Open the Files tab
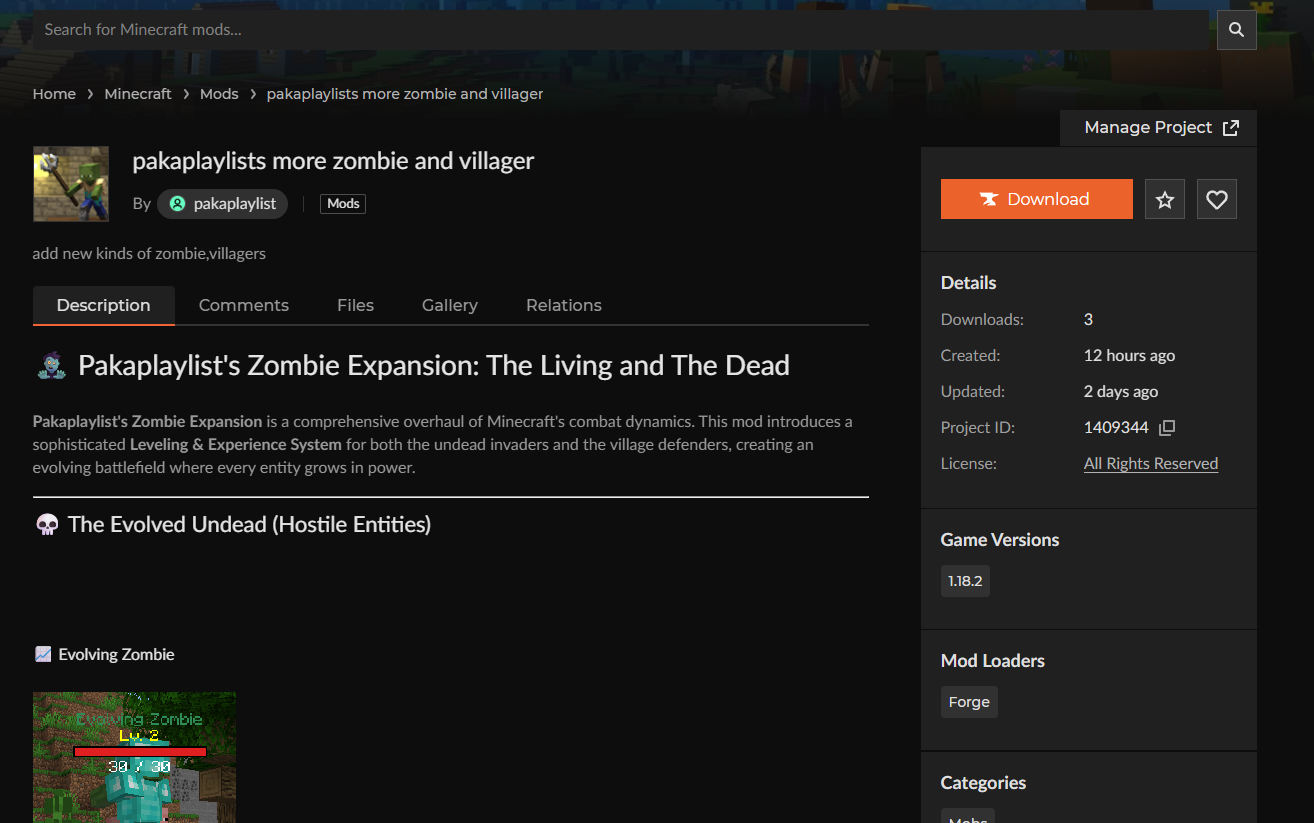The image size is (1314, 823). pyautogui.click(x=355, y=306)
